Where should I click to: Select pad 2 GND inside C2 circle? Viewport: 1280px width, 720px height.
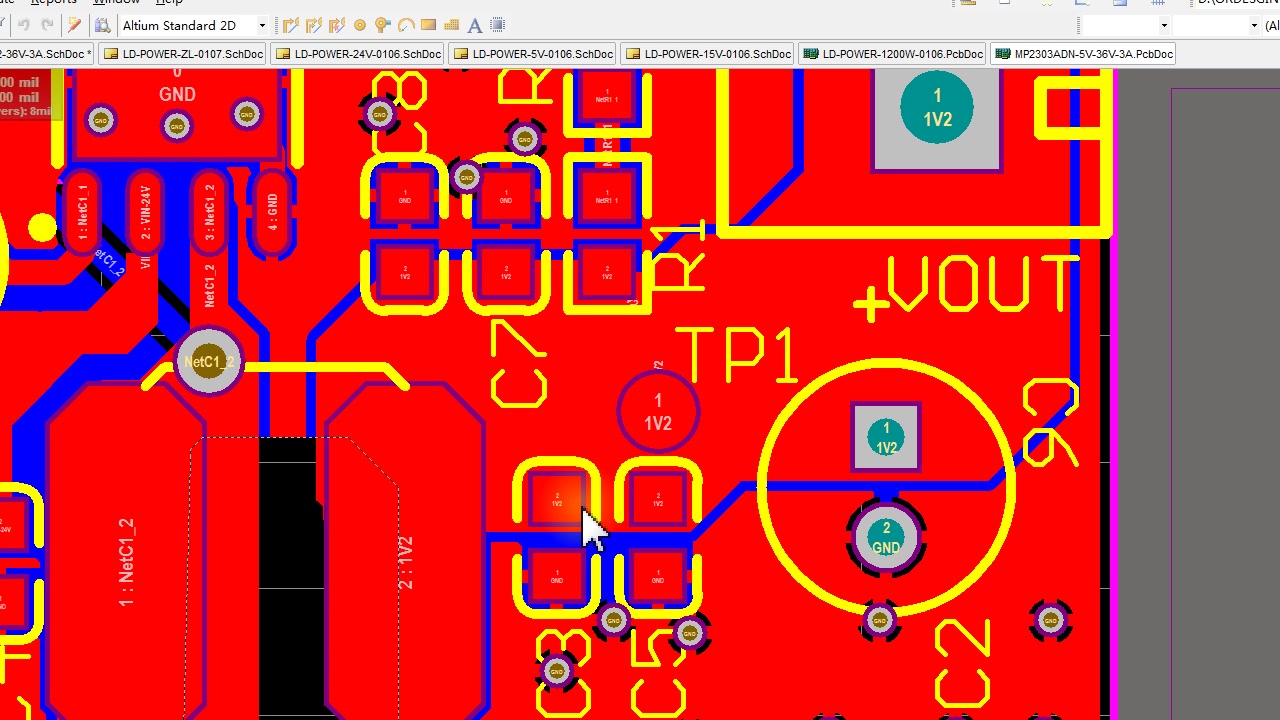pos(886,538)
